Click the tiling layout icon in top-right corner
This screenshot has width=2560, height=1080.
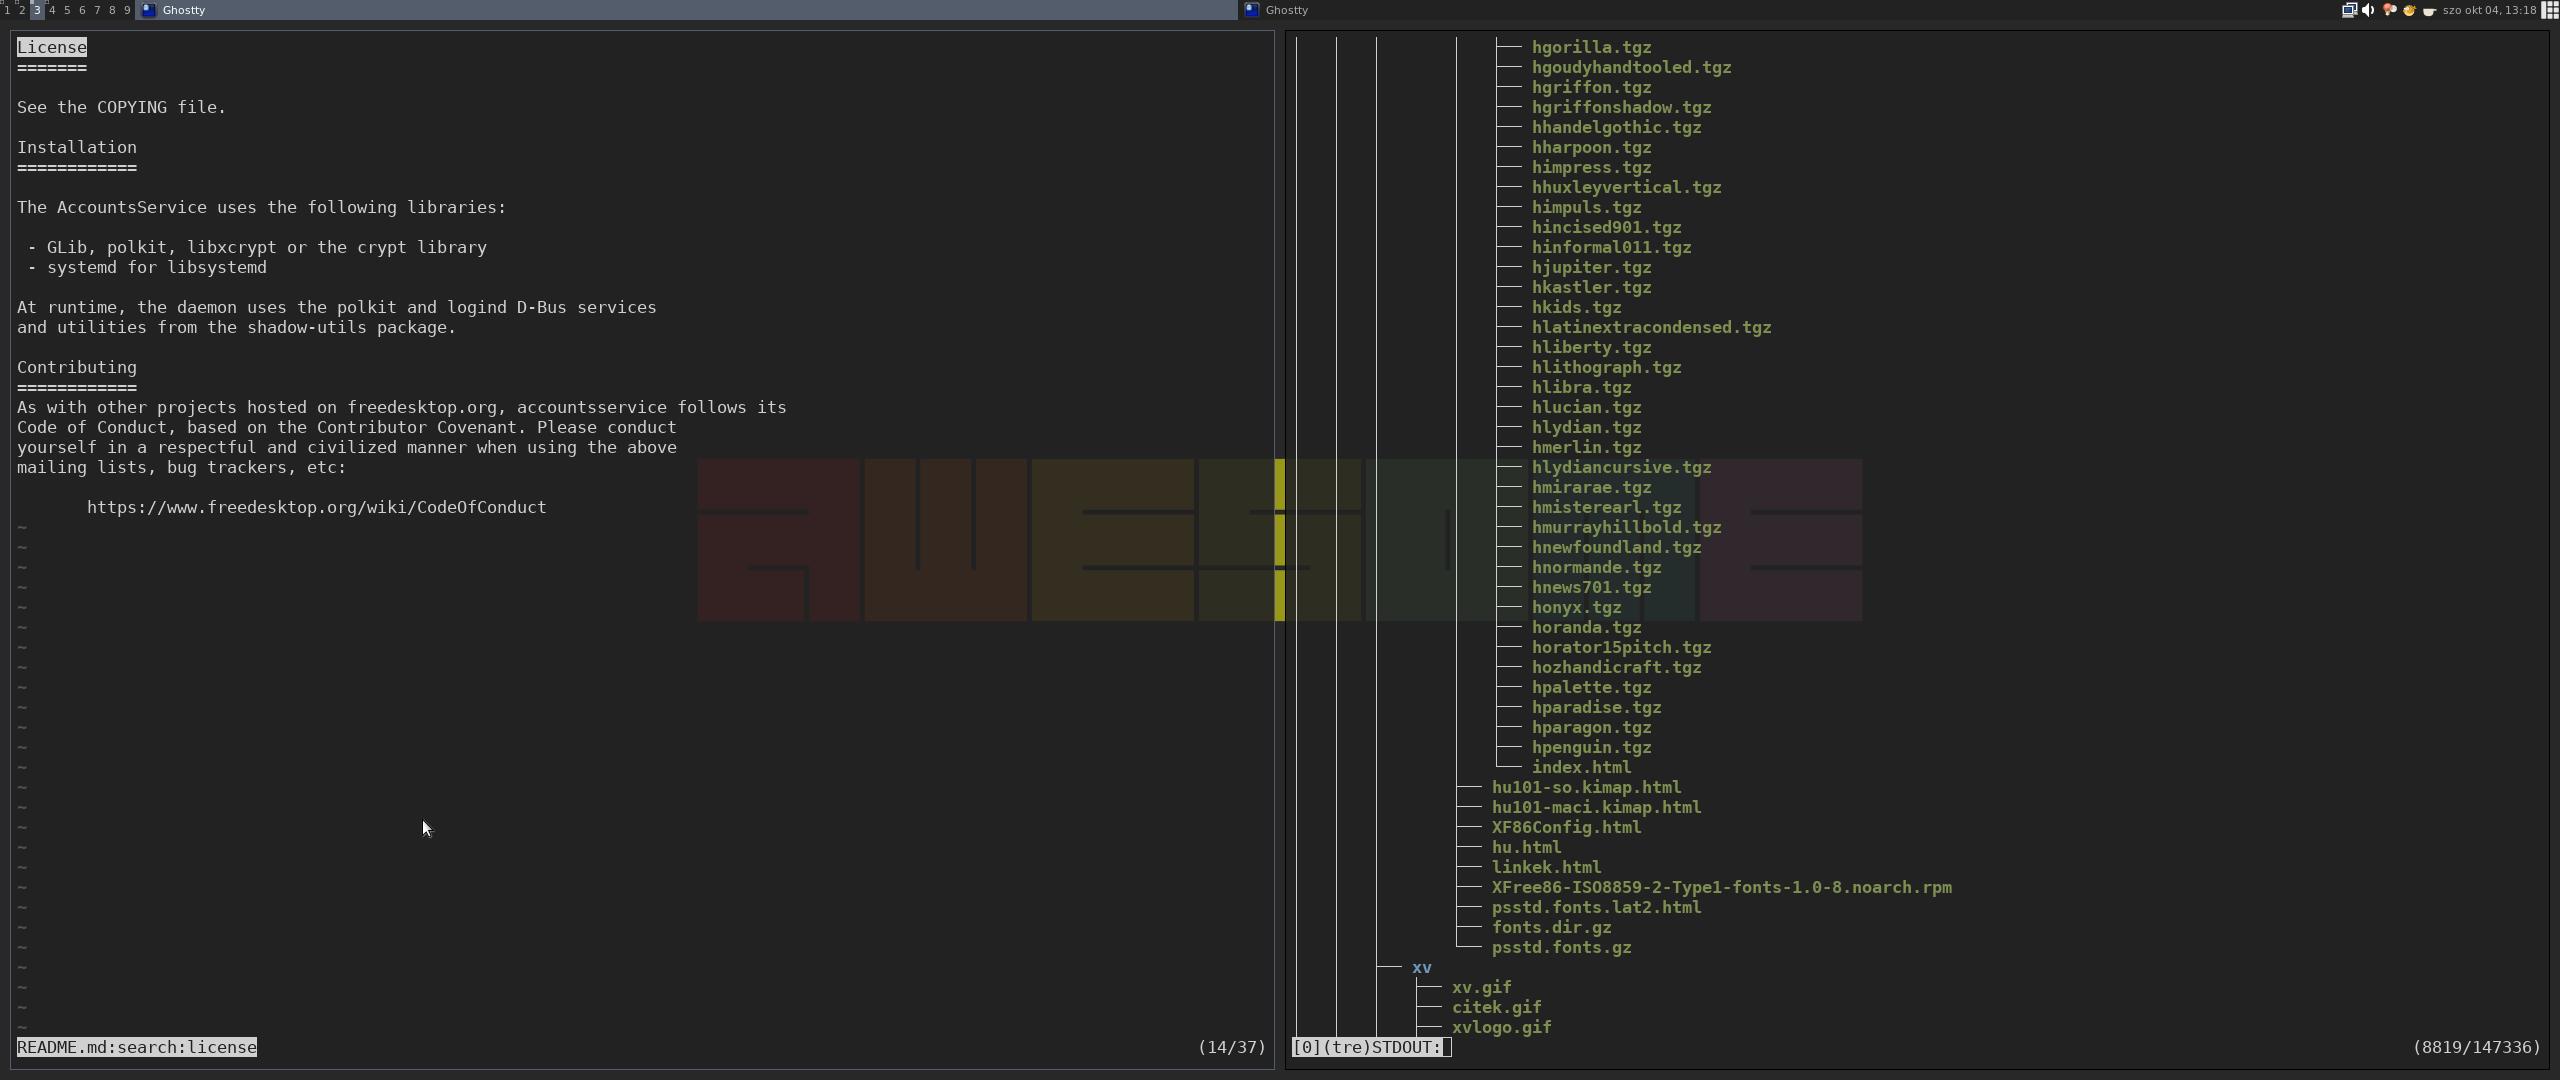coord(2550,10)
